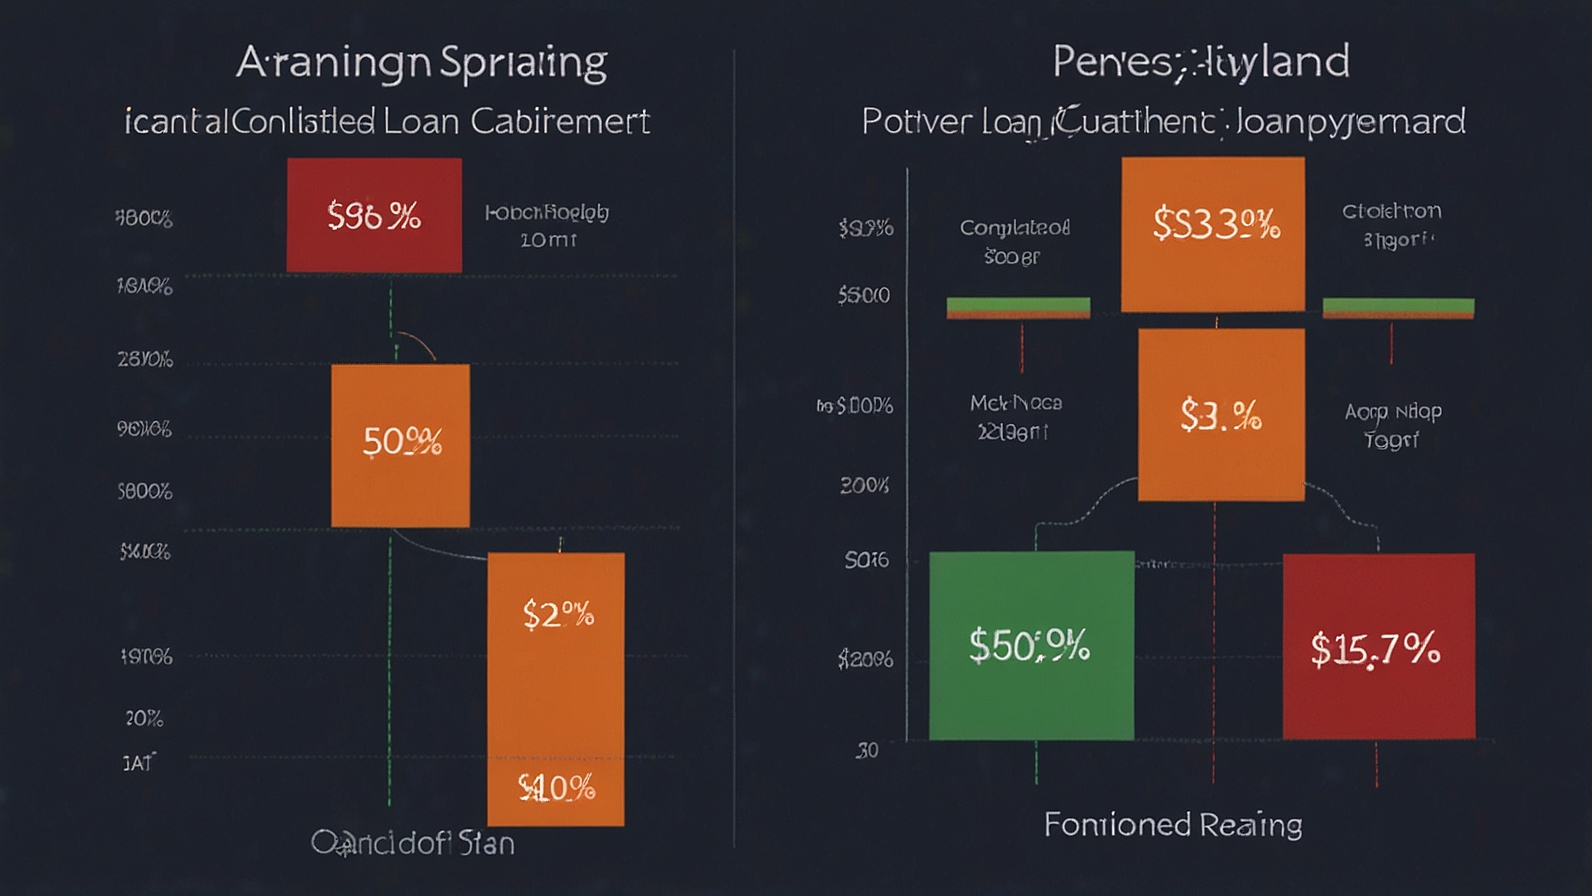Select the green $50.9% block
The height and width of the screenshot is (896, 1592).
pos(1031,645)
